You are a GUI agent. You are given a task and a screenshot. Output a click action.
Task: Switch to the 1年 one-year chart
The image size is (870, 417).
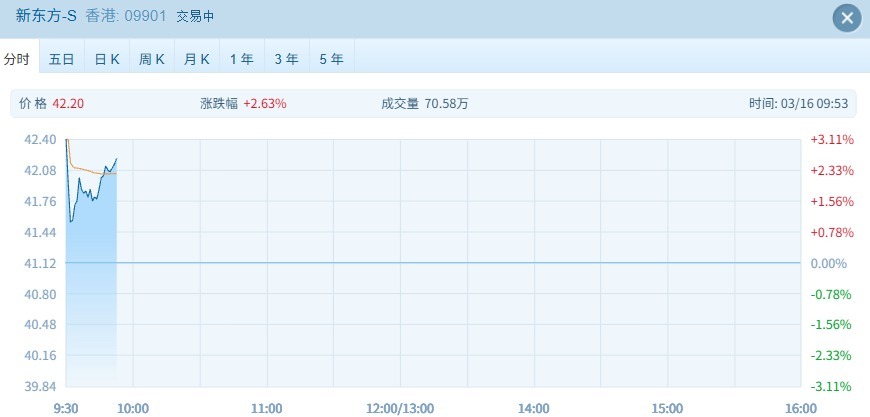241,59
